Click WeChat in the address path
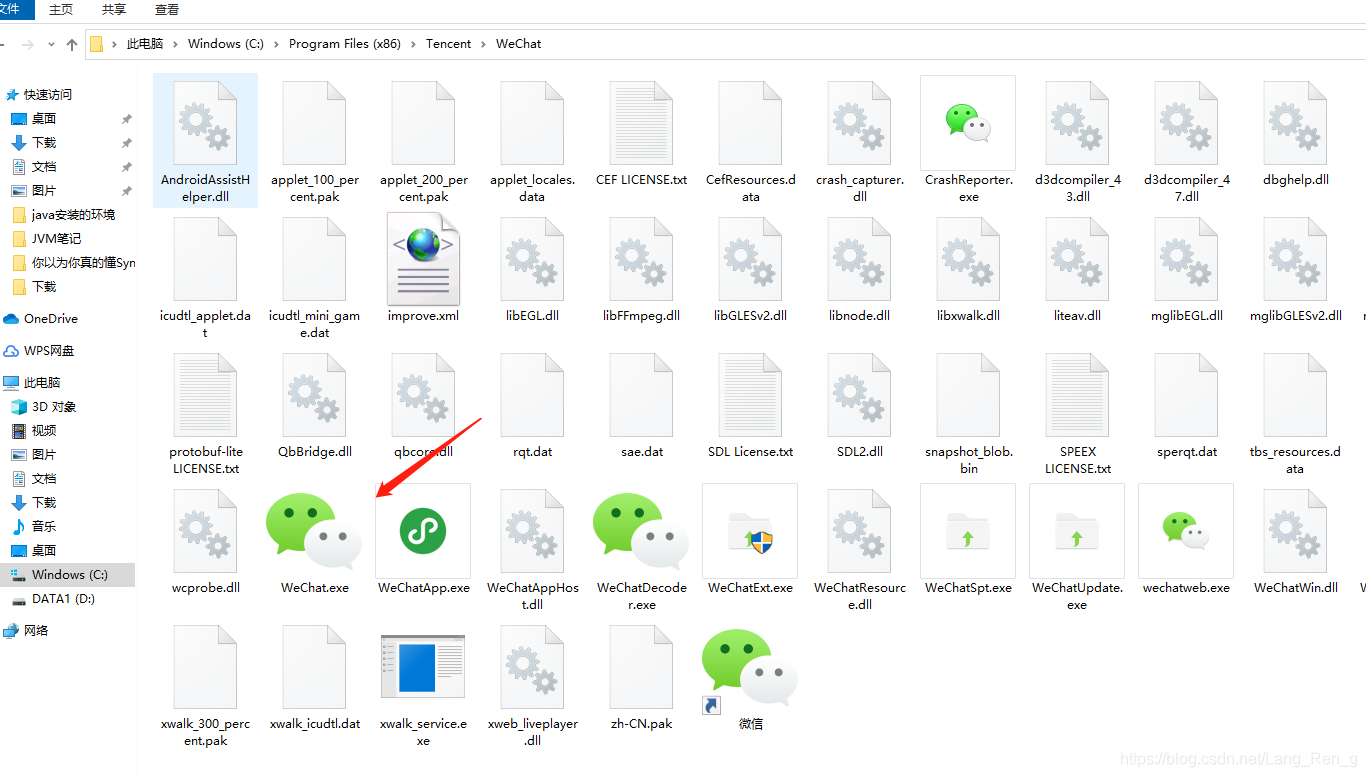 518,44
